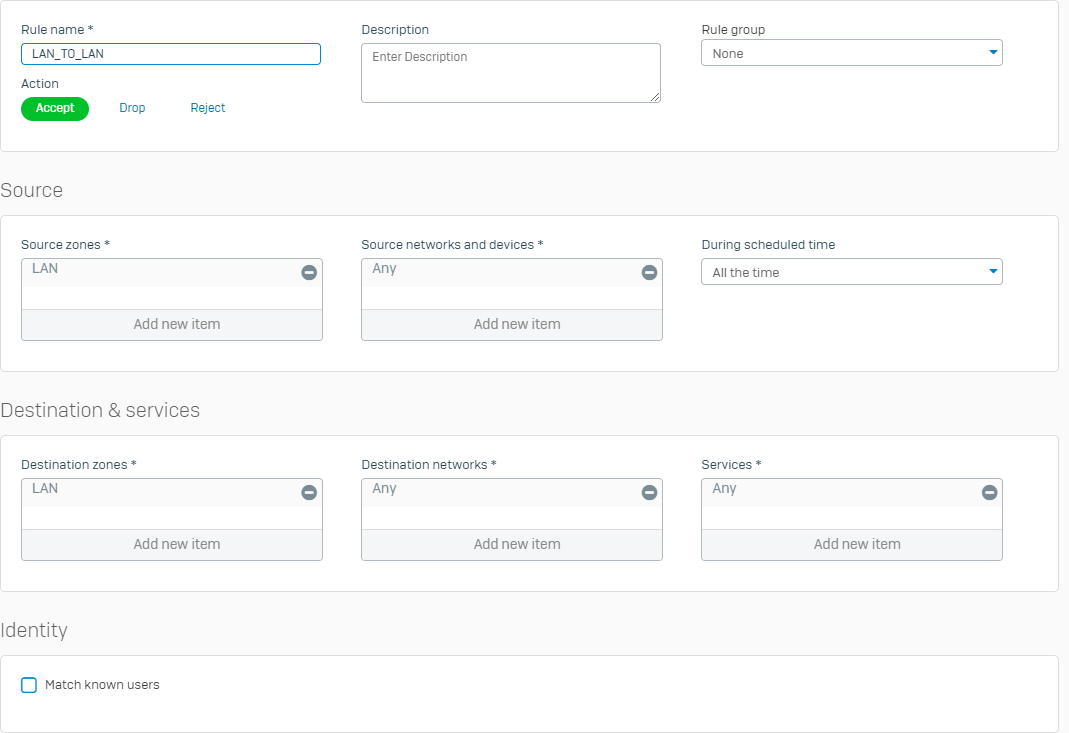Open the Rule group dropdown
The image size is (1069, 733).
coord(852,53)
